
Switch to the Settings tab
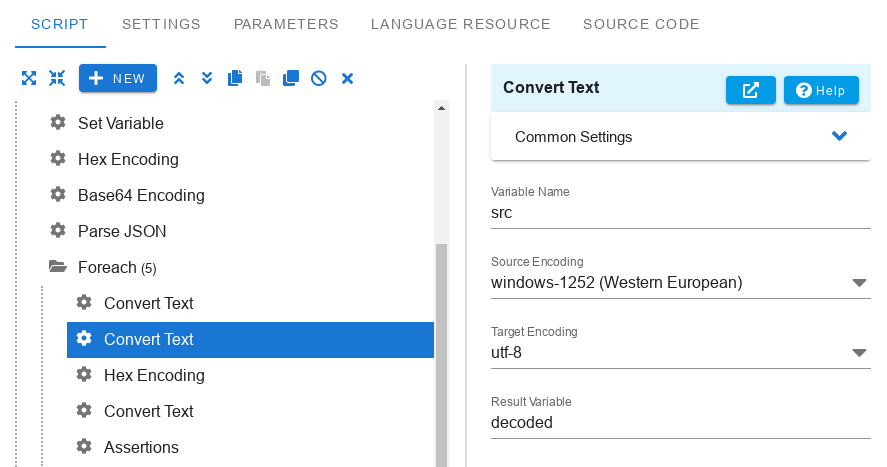161,24
